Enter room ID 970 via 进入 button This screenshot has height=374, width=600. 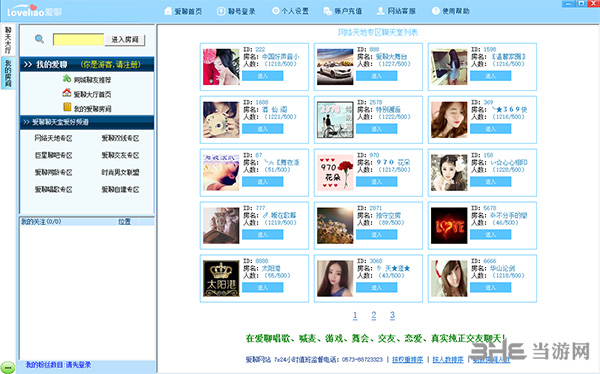click(377, 181)
